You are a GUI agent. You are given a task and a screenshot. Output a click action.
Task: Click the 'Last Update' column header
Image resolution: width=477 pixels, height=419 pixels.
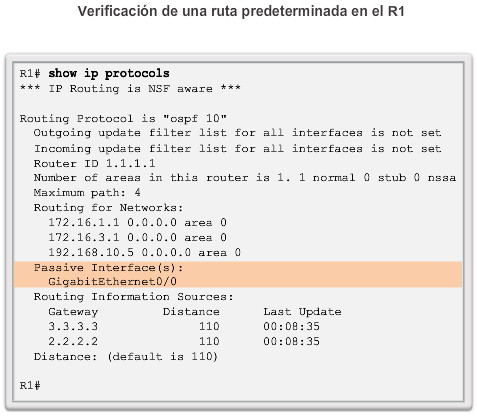coord(302,312)
